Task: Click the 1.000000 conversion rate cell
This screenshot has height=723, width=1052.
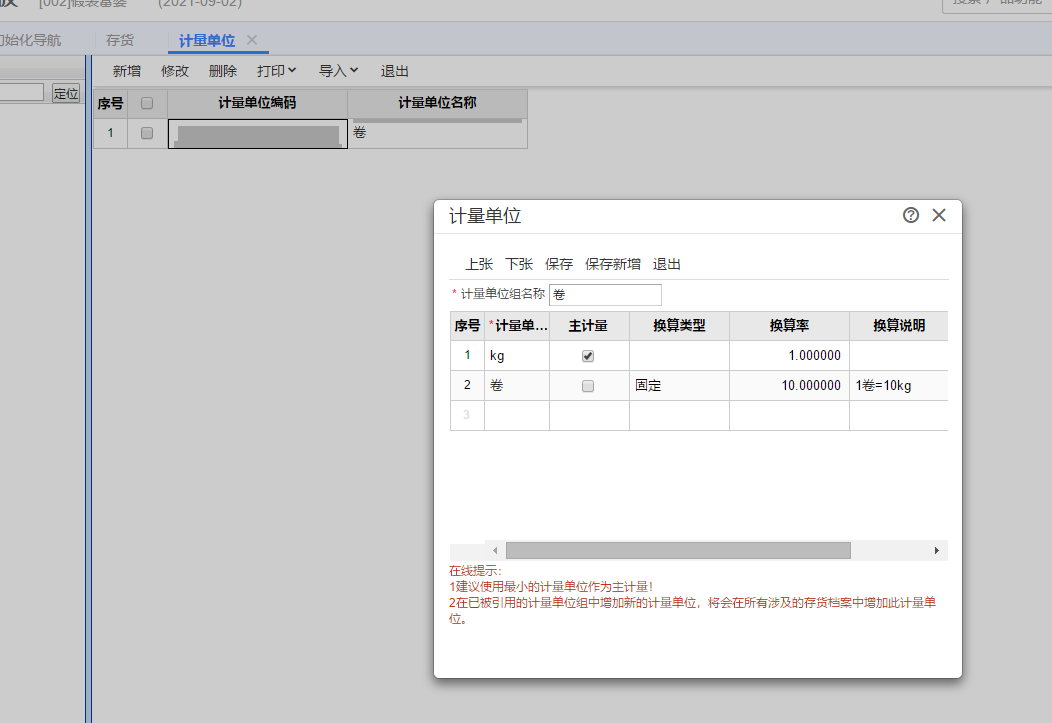Action: pyautogui.click(x=789, y=355)
